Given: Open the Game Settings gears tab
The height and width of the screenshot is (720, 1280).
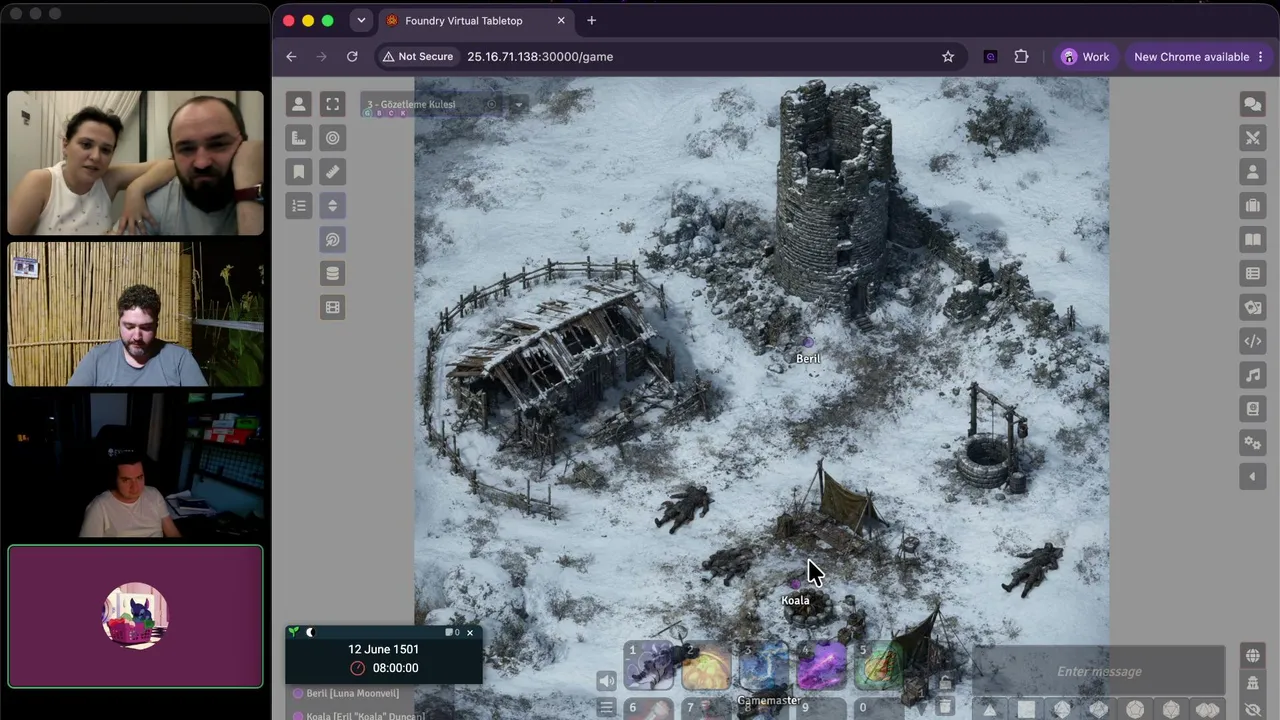Looking at the screenshot, I should point(1252,443).
